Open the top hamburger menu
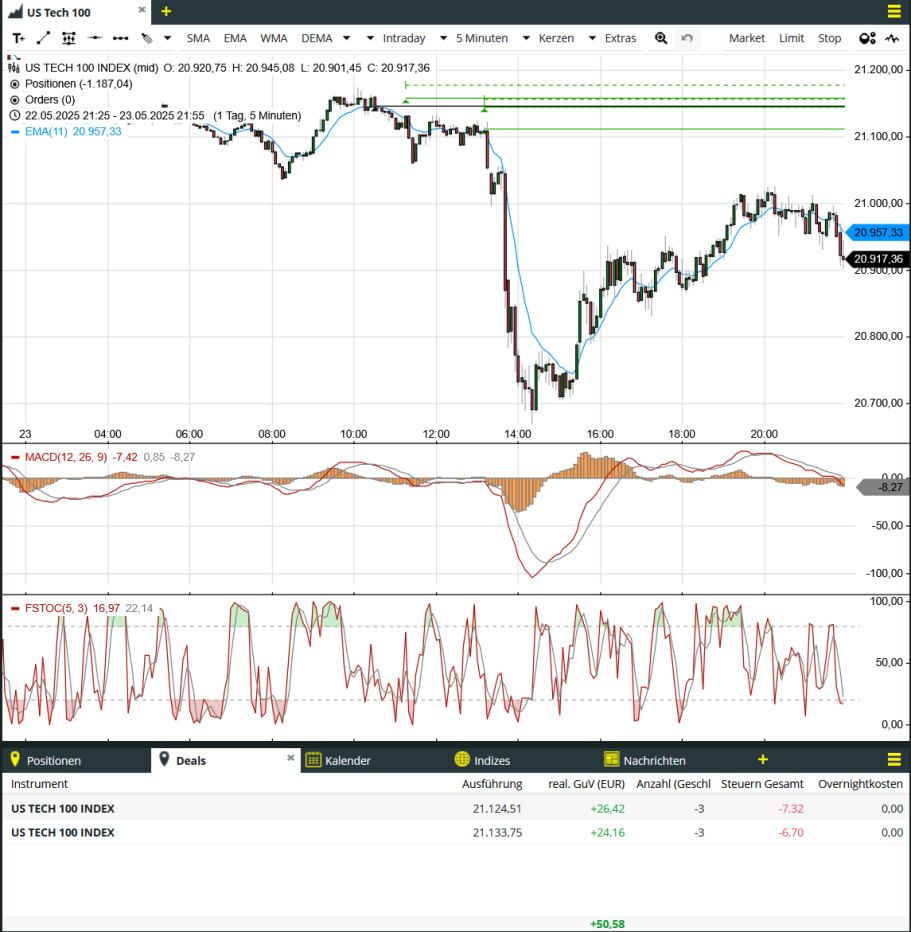Image resolution: width=911 pixels, height=932 pixels. tap(894, 11)
